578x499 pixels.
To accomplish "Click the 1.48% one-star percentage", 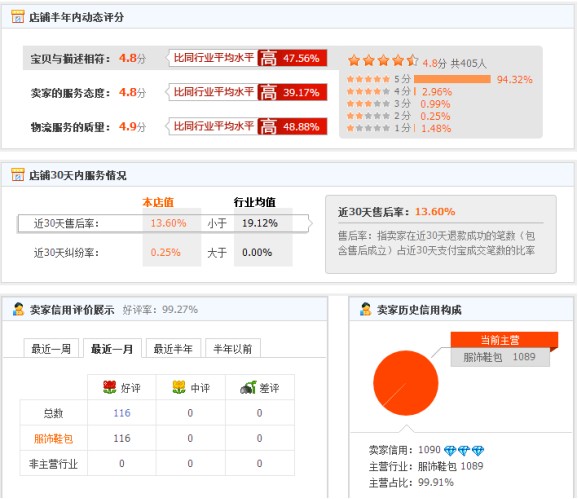I will (436, 128).
